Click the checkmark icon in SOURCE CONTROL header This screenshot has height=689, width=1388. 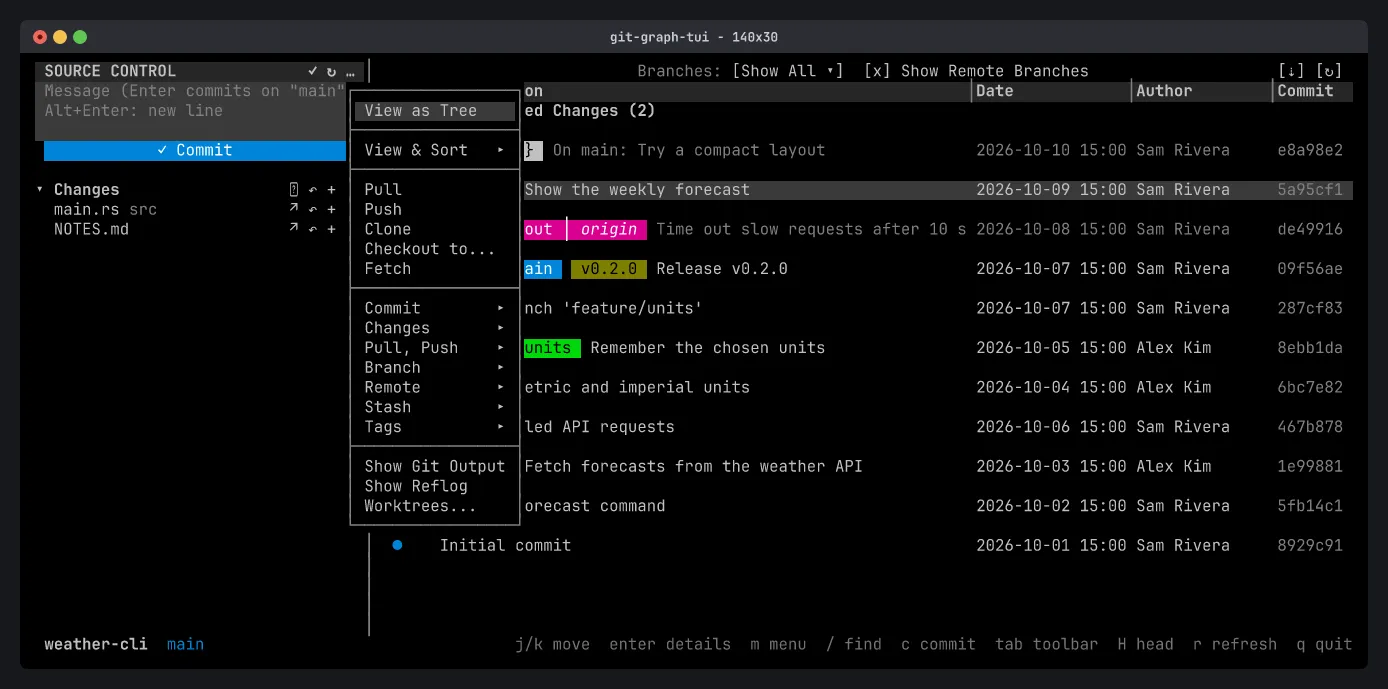[x=312, y=71]
